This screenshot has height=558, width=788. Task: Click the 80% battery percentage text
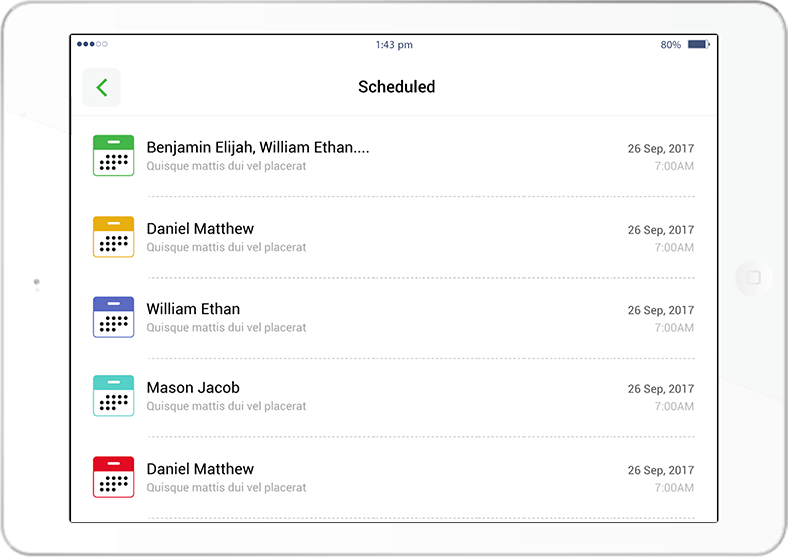pyautogui.click(x=670, y=45)
